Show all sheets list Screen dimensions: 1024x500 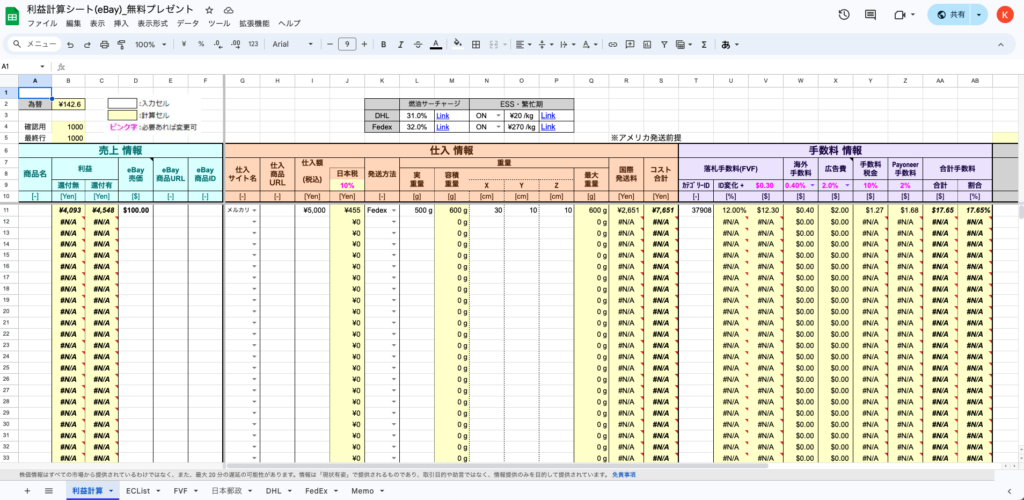click(x=48, y=490)
